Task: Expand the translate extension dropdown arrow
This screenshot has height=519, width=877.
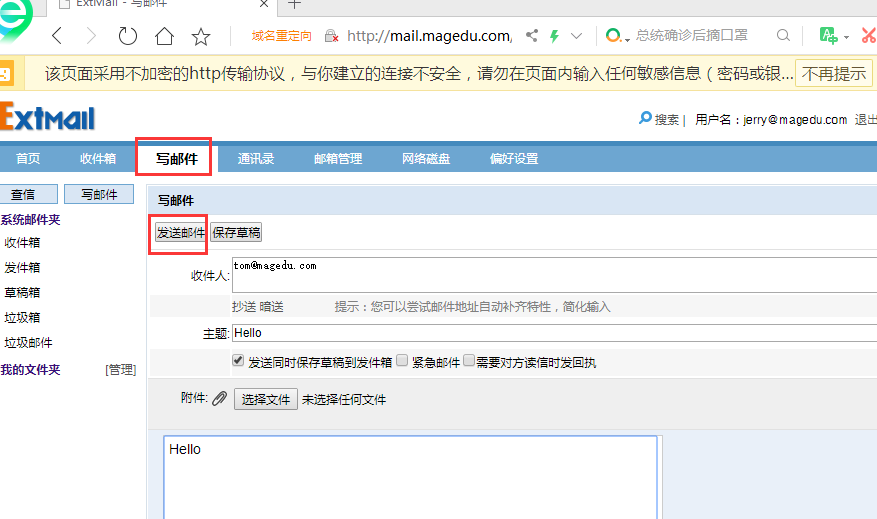Action: pyautogui.click(x=846, y=37)
